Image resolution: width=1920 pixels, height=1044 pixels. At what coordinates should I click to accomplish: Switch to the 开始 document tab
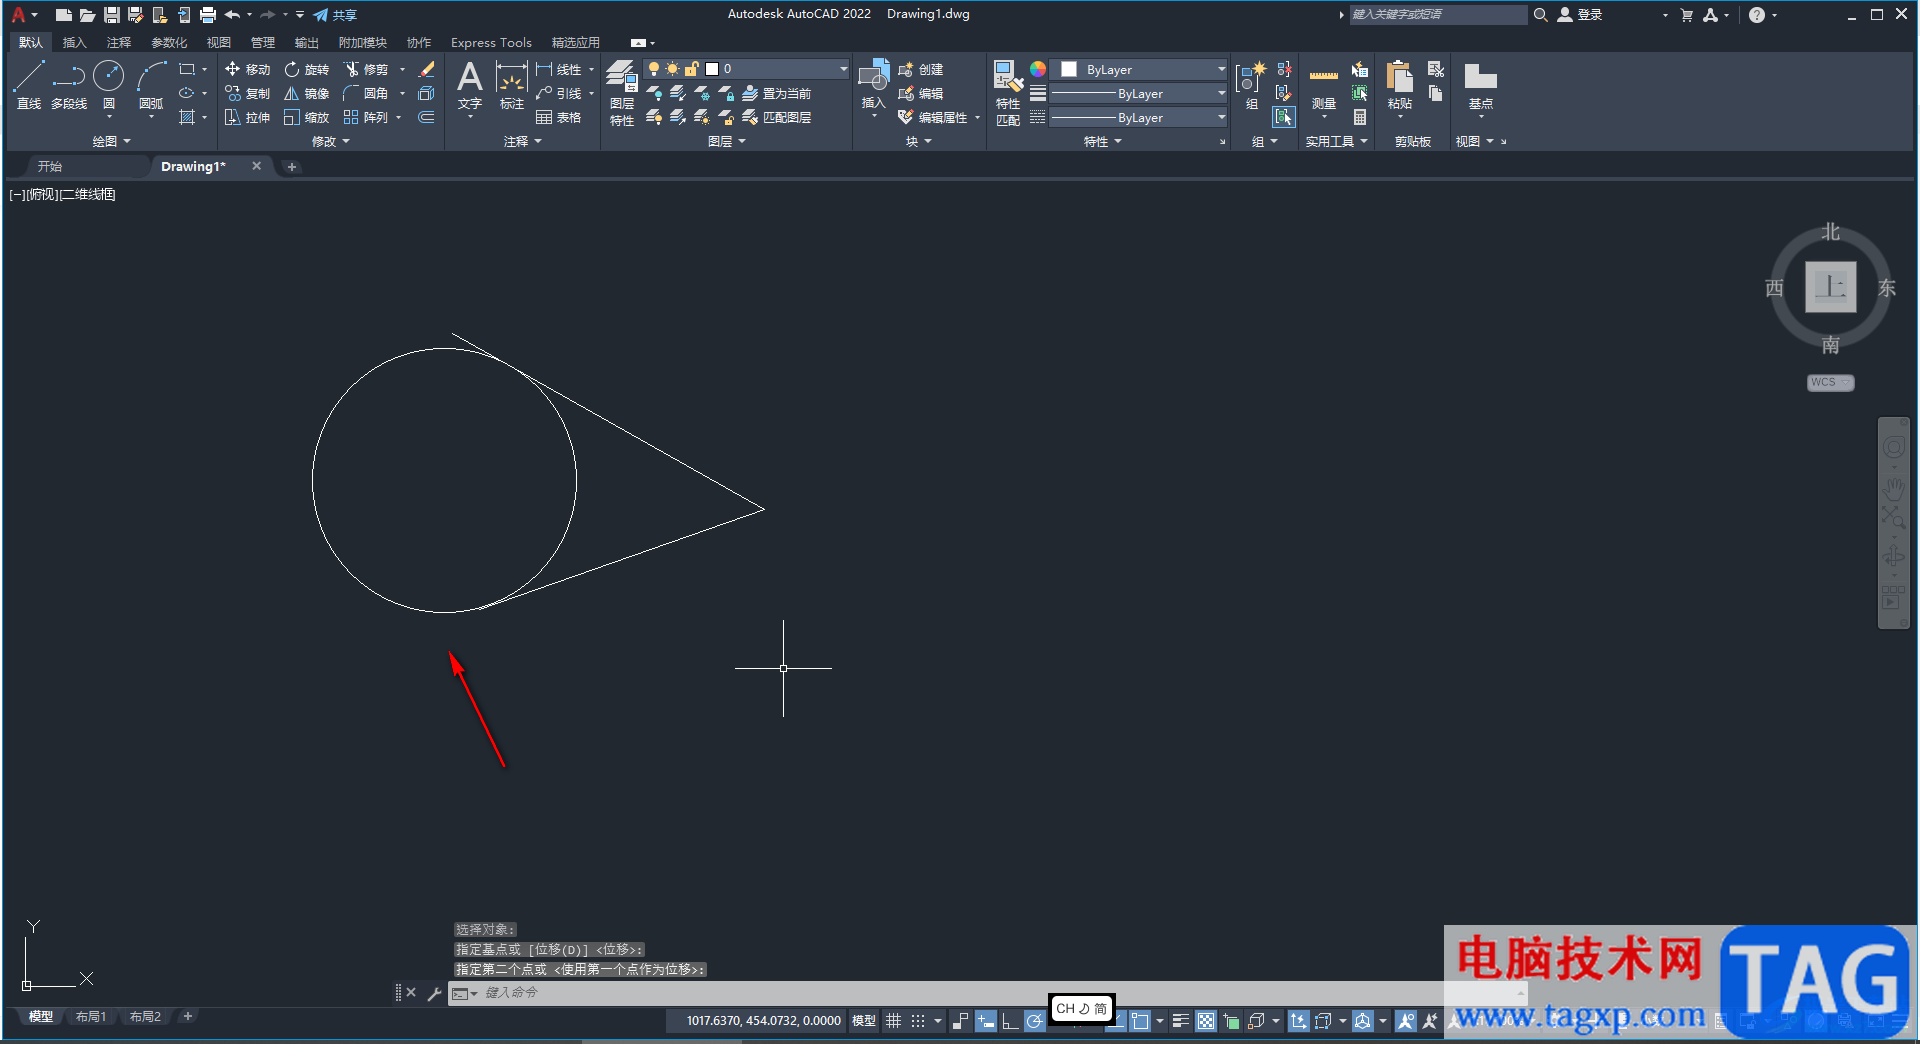click(50, 166)
